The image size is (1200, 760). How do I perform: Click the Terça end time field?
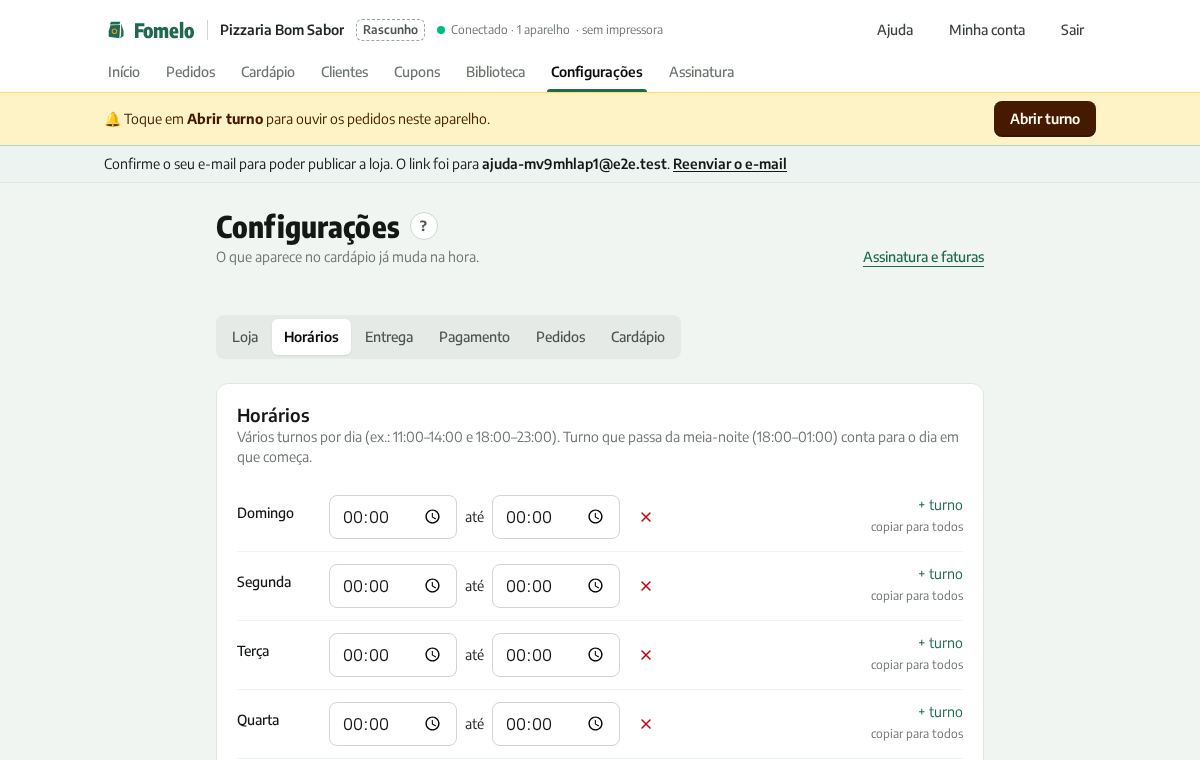tap(556, 655)
